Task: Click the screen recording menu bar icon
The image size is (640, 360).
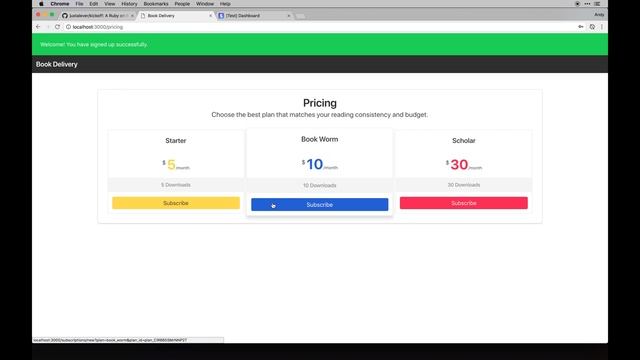Action: pyautogui.click(x=577, y=4)
